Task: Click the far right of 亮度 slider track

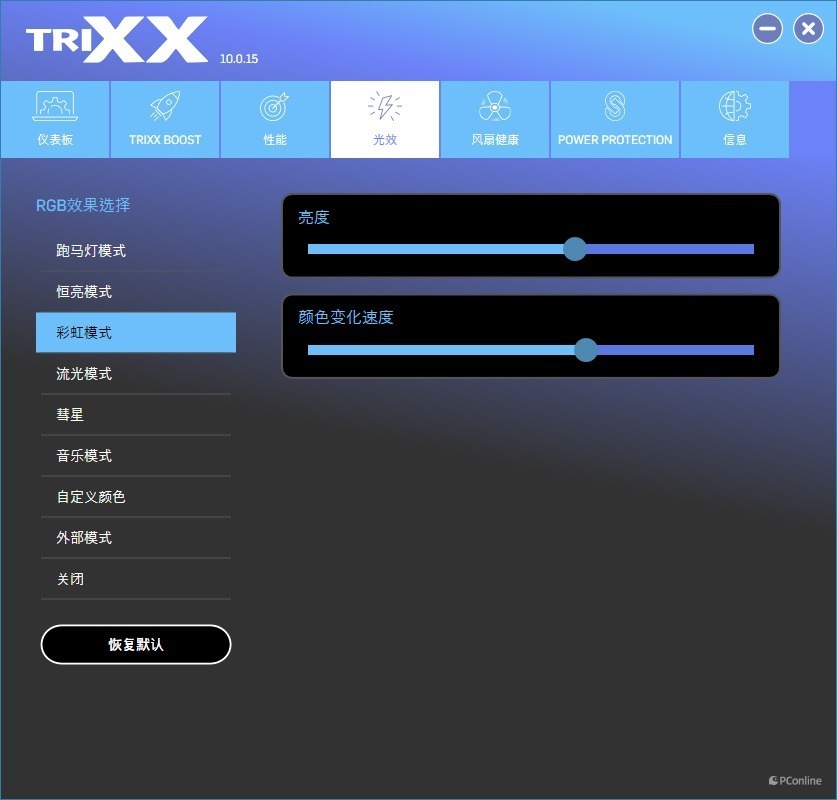Action: pos(751,249)
